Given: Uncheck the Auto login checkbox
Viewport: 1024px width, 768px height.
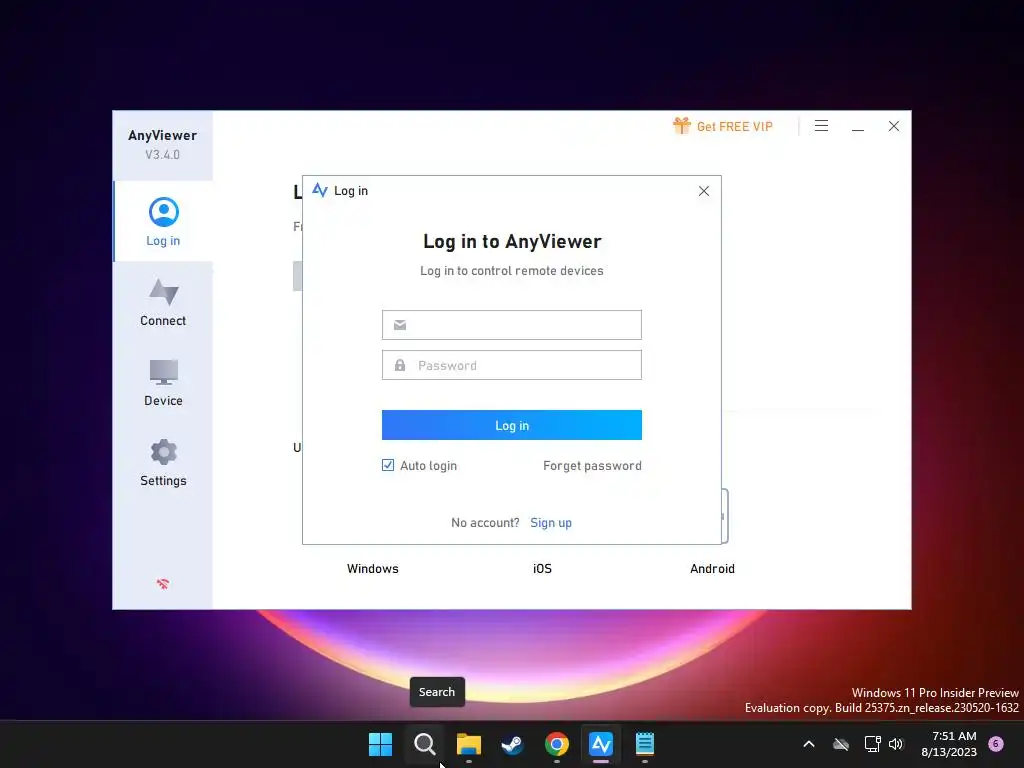Looking at the screenshot, I should [x=388, y=465].
